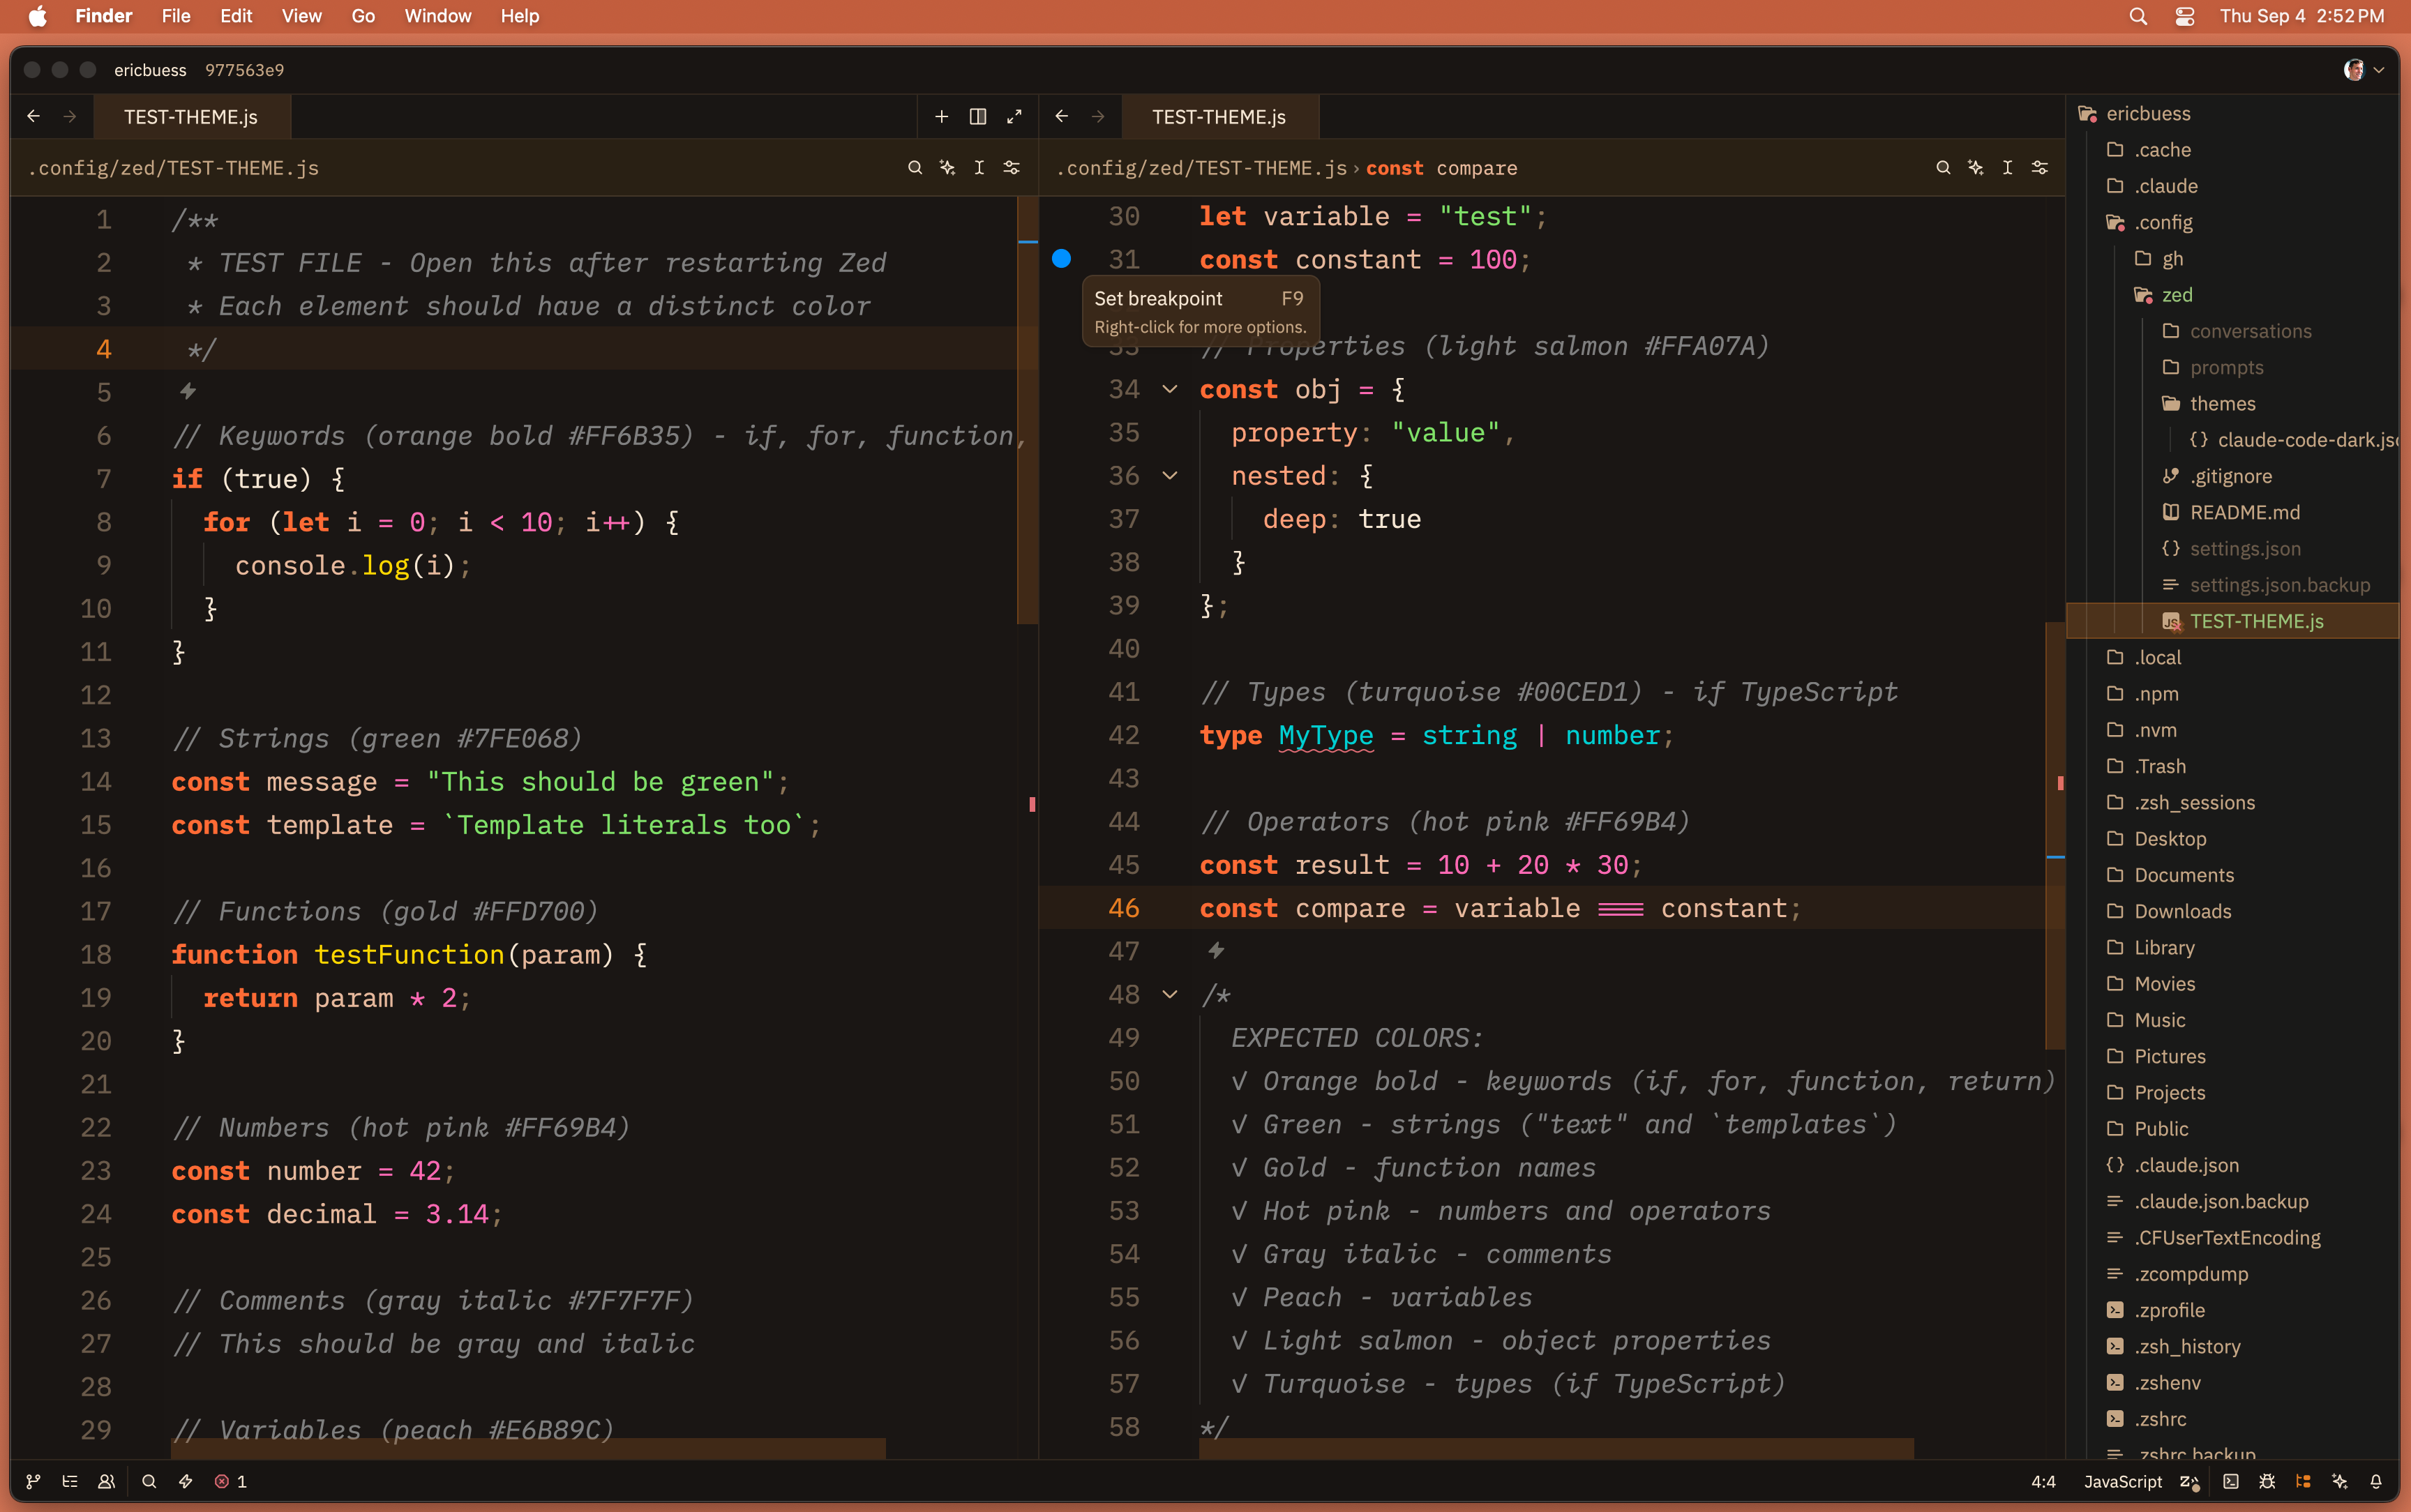Fold the comment block at line 48
This screenshot has height=1512, width=2411.
point(1169,994)
